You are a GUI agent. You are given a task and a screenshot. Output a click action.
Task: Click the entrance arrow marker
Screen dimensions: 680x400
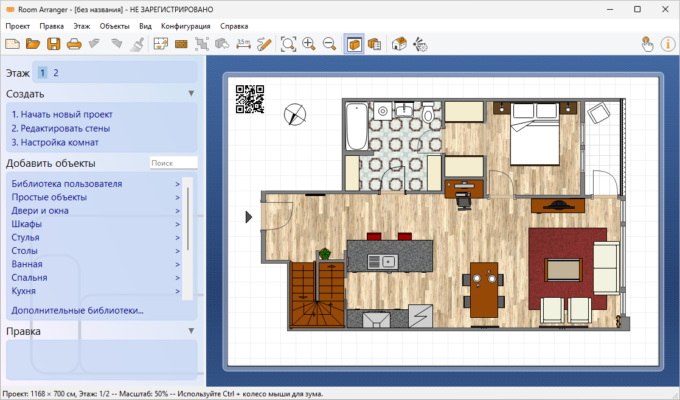[x=248, y=217]
